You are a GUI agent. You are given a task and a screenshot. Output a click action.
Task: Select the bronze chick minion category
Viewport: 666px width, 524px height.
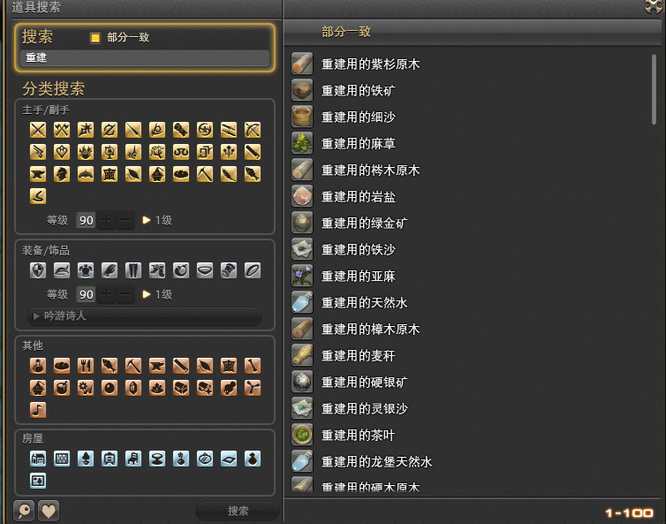tap(229, 388)
